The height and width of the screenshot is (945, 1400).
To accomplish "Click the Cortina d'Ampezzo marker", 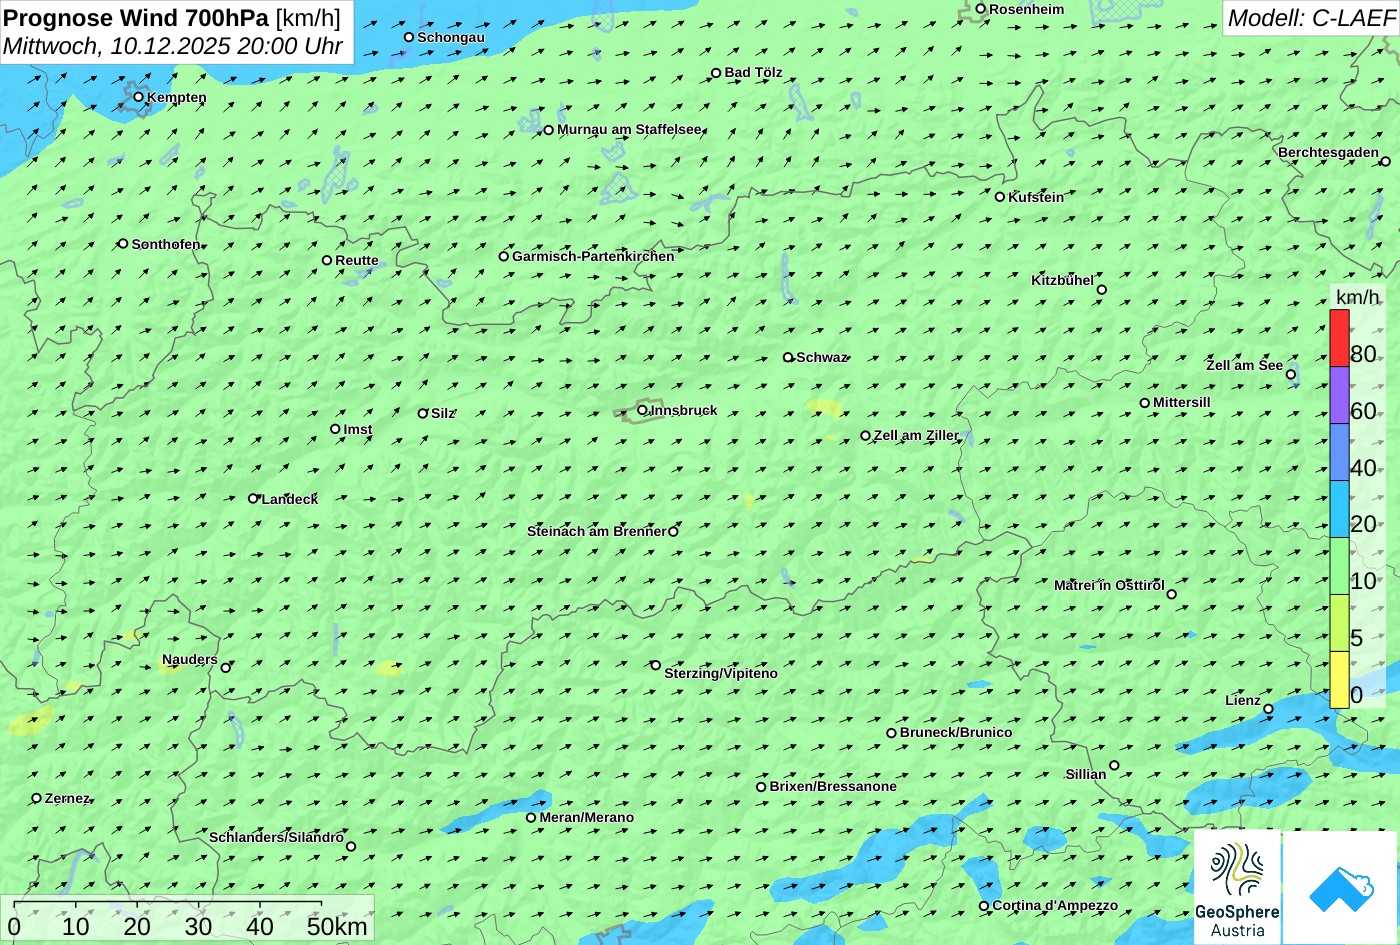I will click(x=984, y=906).
